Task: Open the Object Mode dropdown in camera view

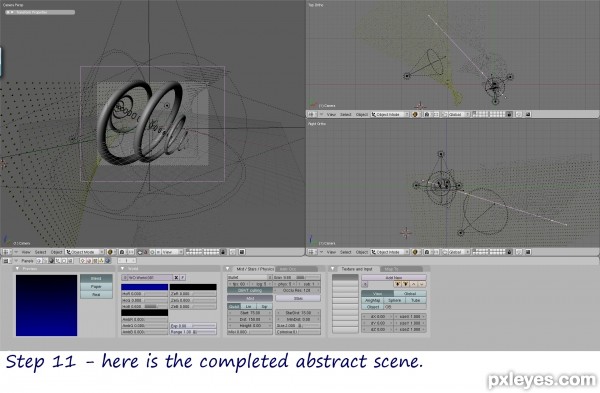Action: (85, 252)
